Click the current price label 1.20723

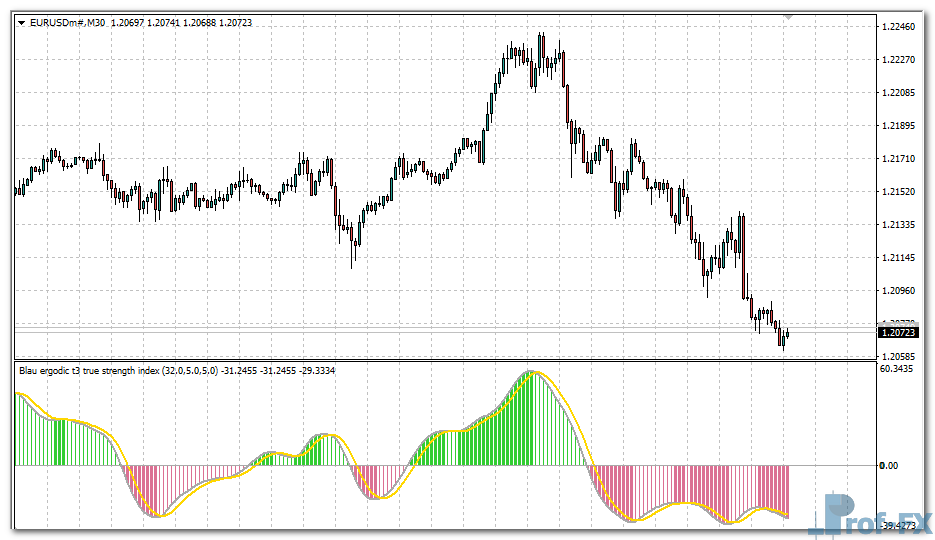coord(898,331)
